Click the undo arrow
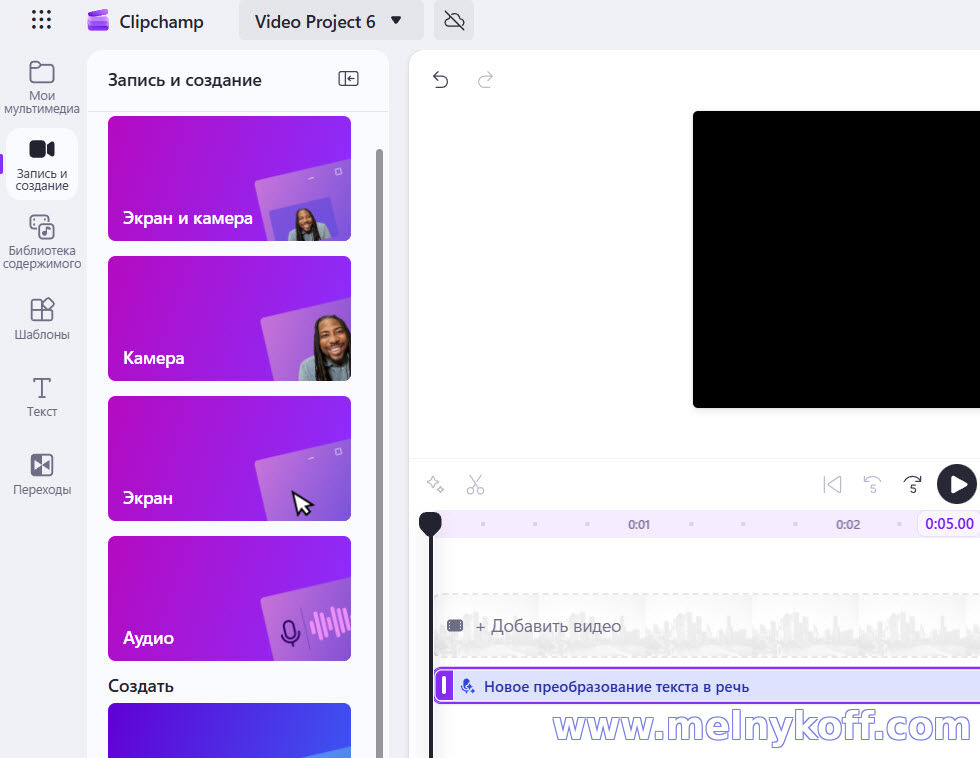 click(440, 80)
